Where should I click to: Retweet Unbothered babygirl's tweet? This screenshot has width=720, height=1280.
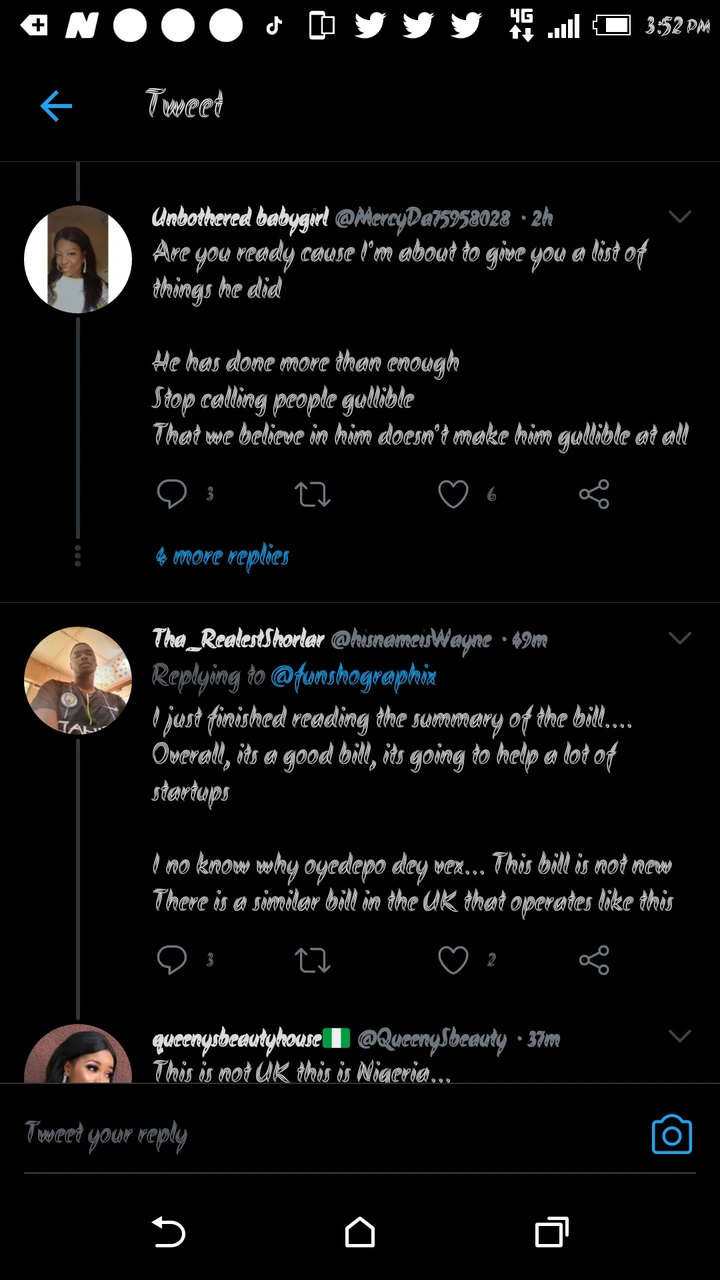[313, 494]
